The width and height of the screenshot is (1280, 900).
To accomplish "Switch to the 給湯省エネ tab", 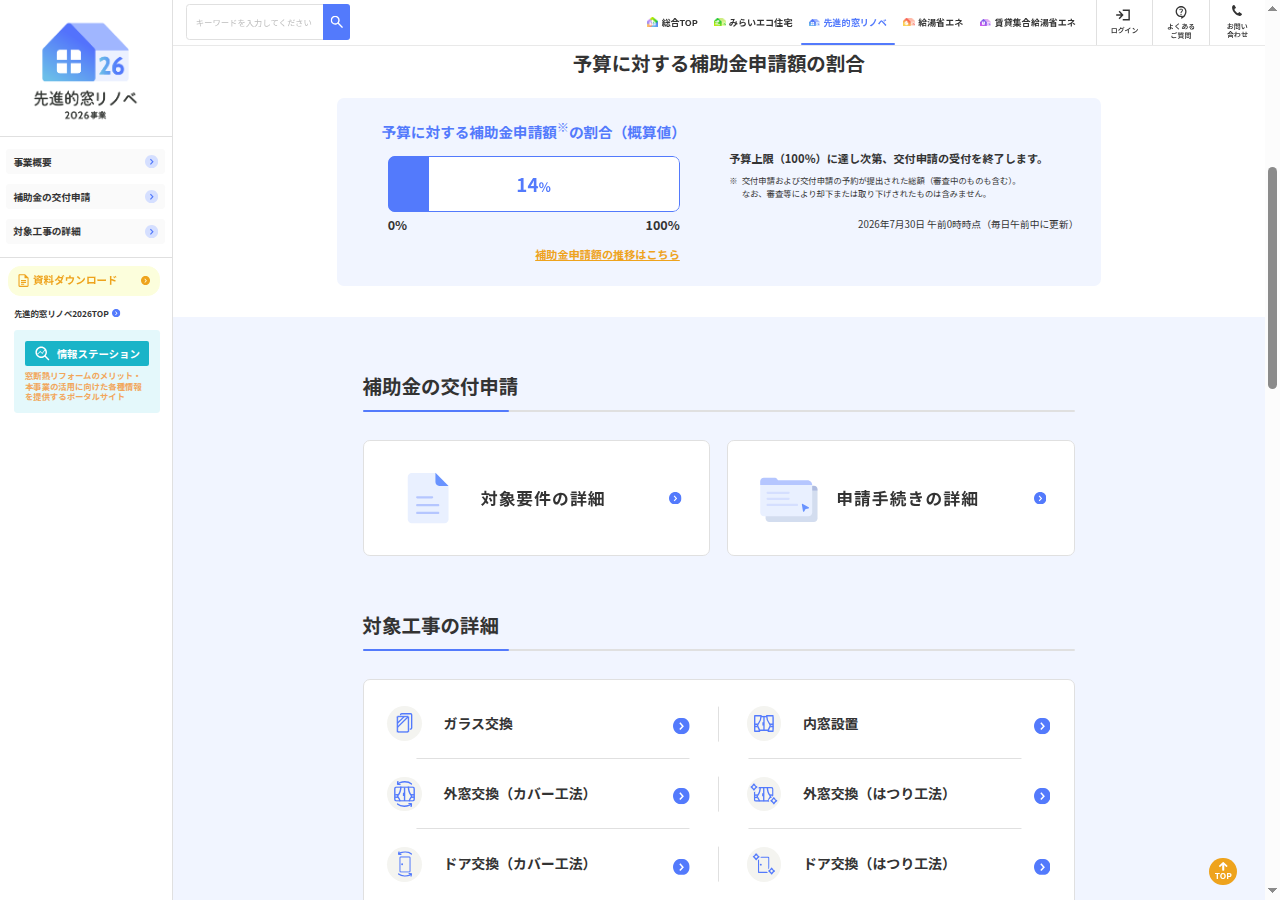I will click(933, 22).
